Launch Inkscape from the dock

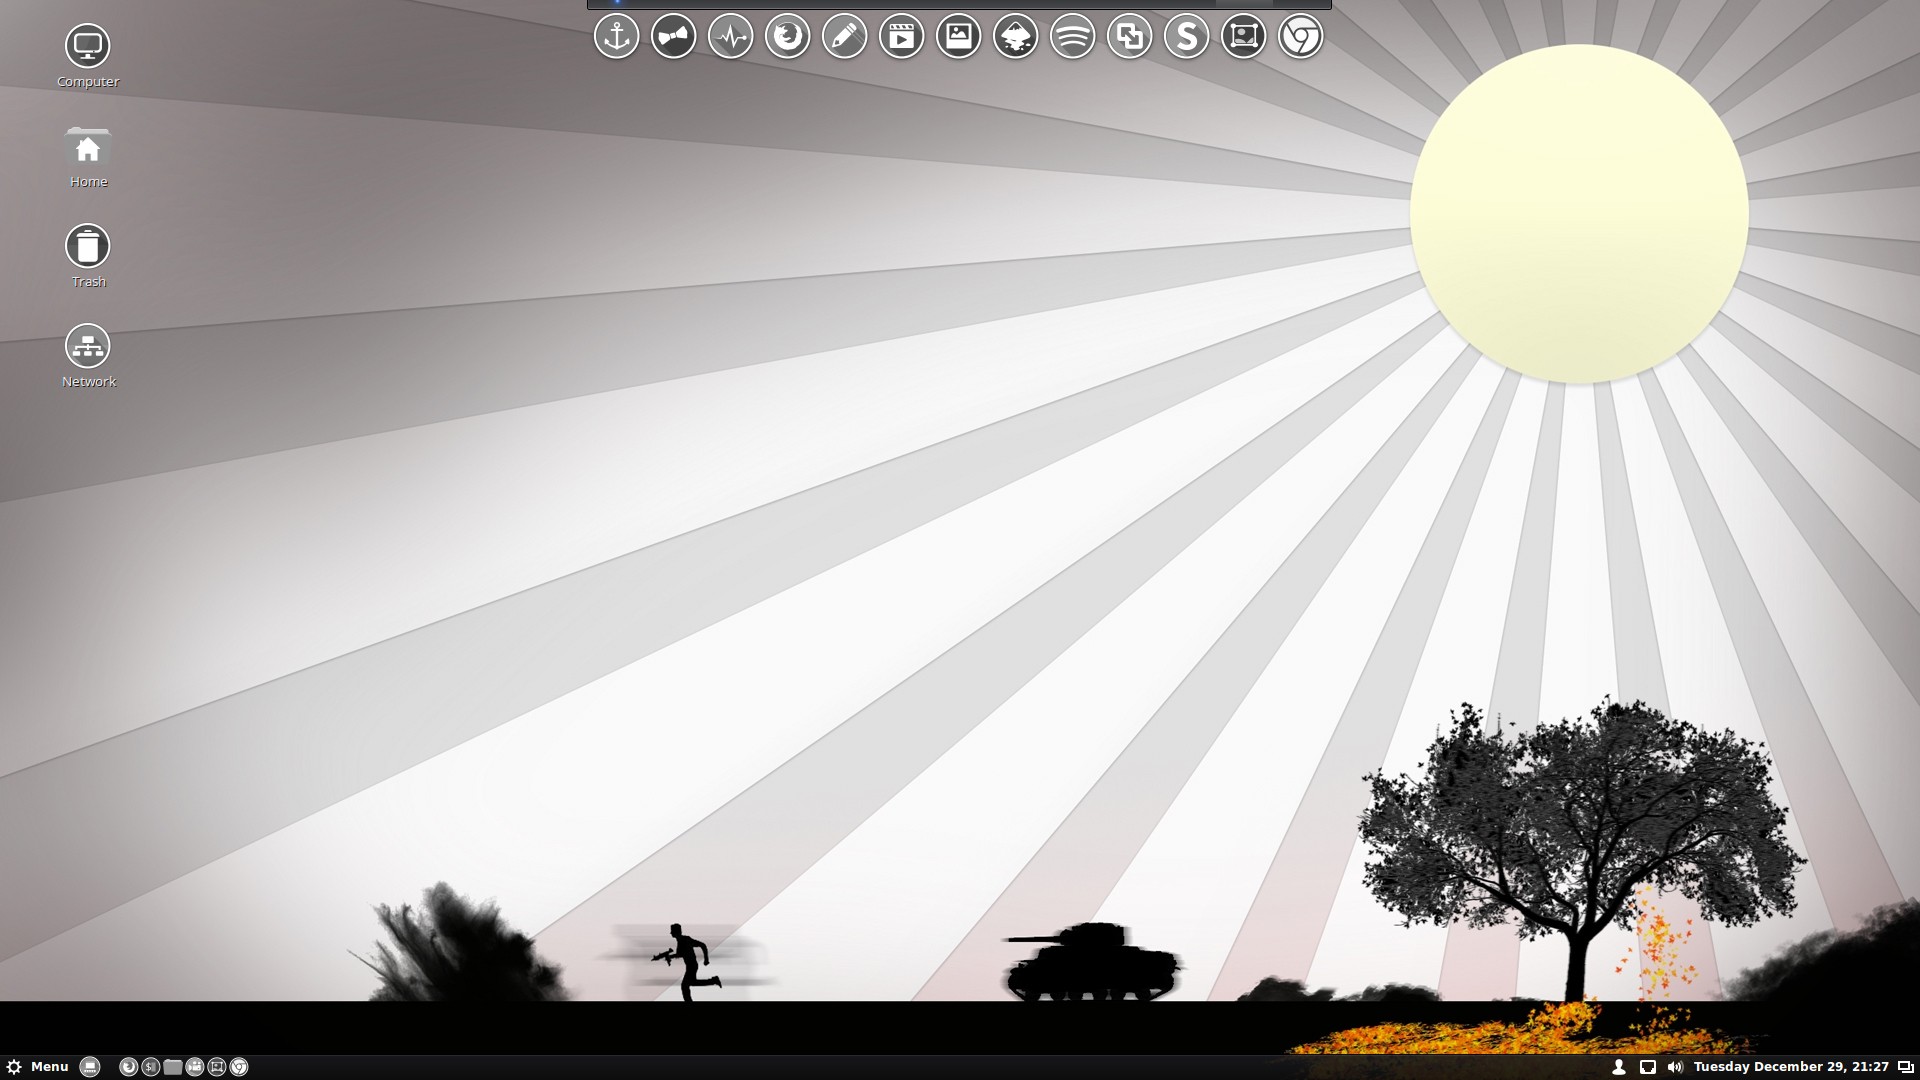click(x=1015, y=37)
